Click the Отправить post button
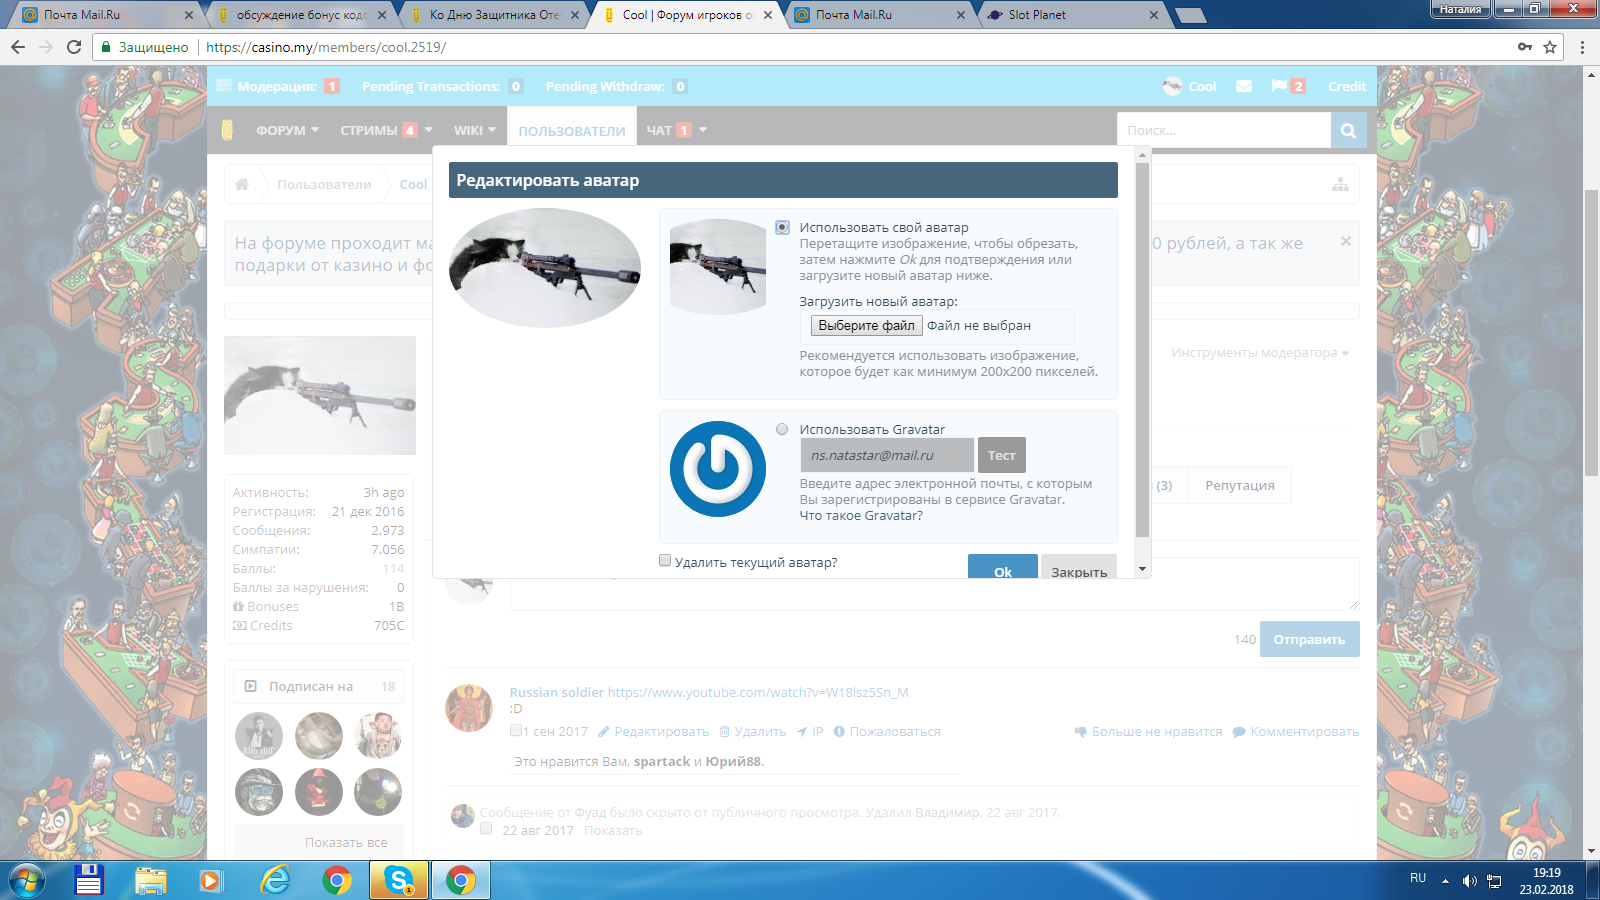Viewport: 1600px width, 900px height. tap(1309, 639)
